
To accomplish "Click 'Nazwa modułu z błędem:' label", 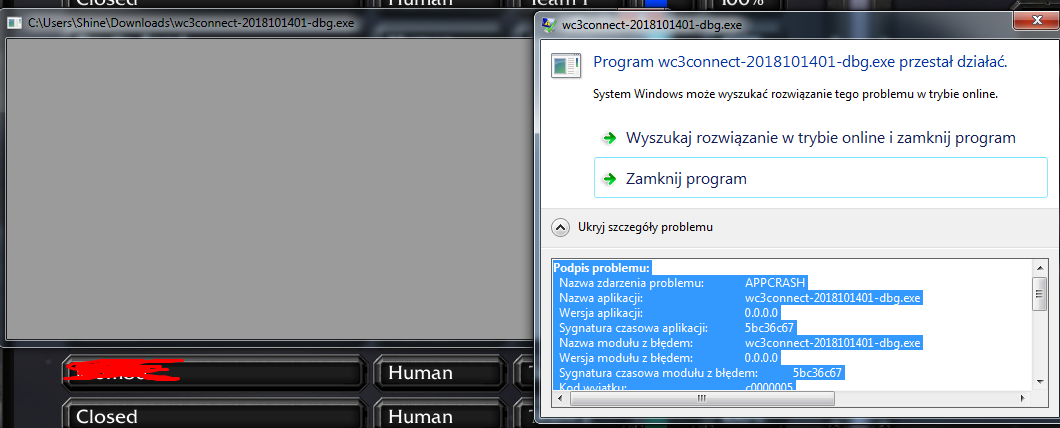I will [x=626, y=343].
